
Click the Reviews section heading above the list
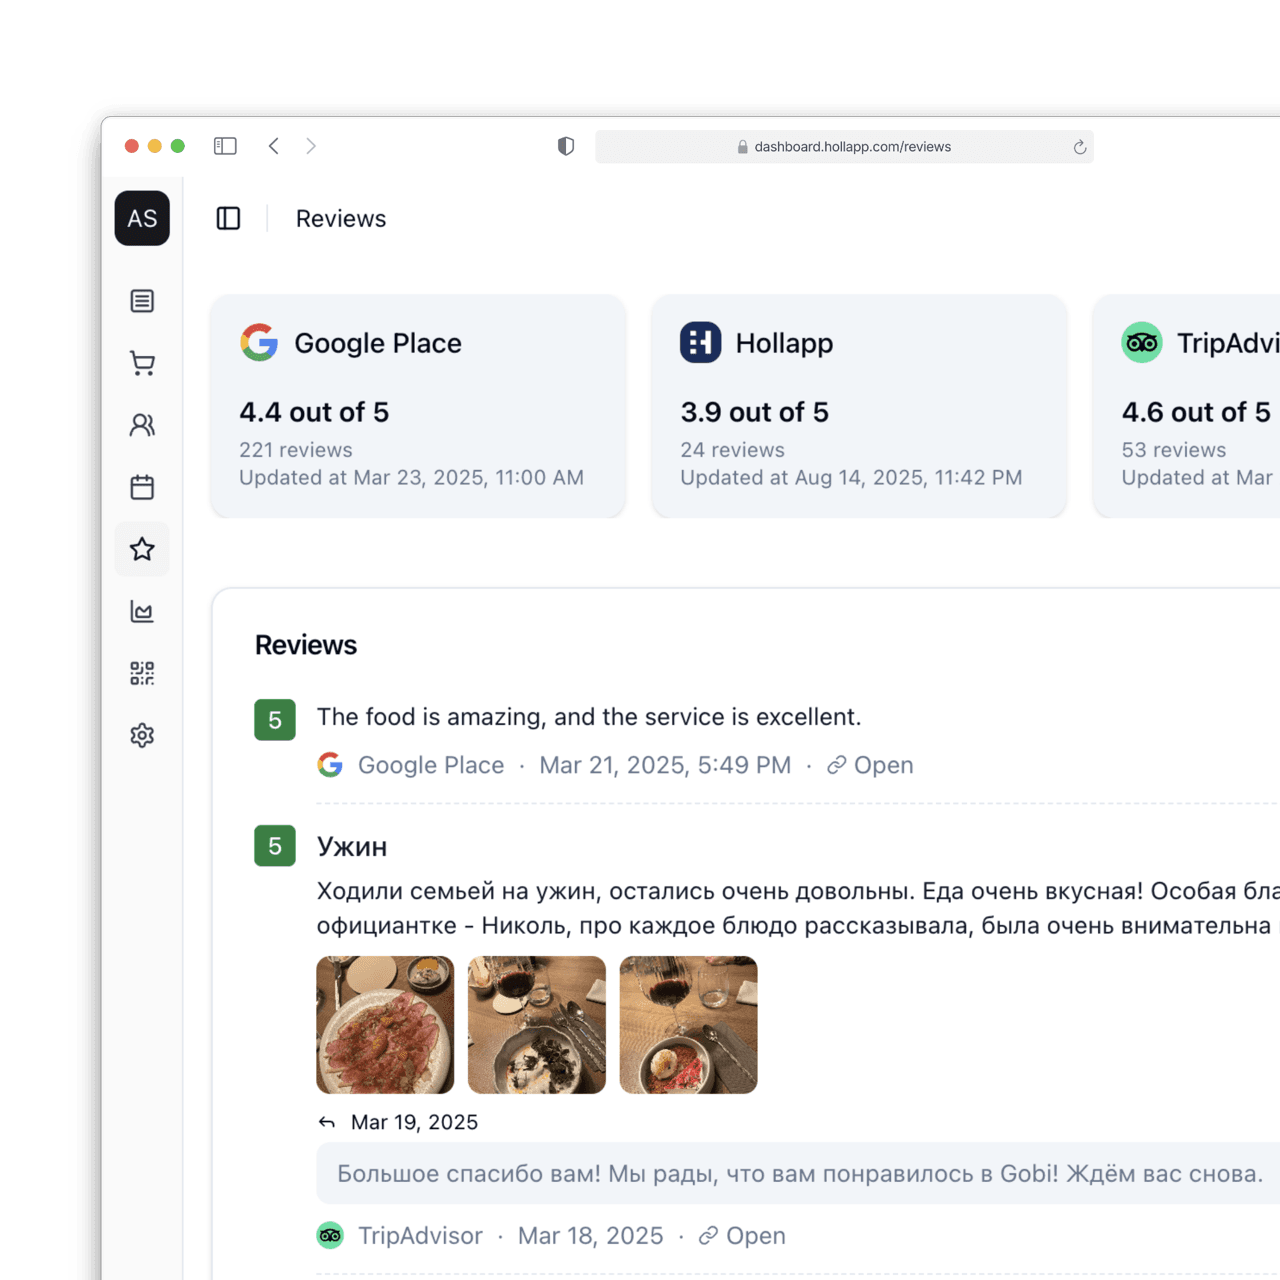click(306, 645)
